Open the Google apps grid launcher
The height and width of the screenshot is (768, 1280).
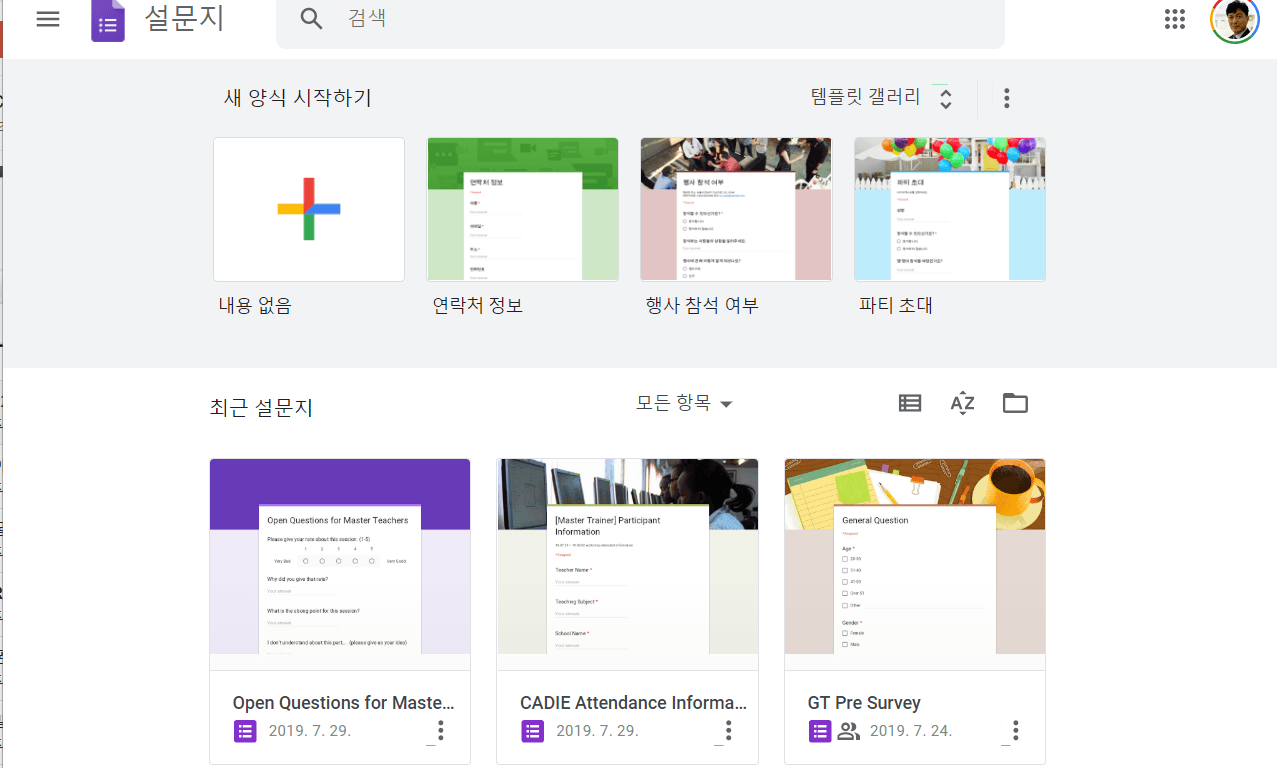(x=1175, y=19)
